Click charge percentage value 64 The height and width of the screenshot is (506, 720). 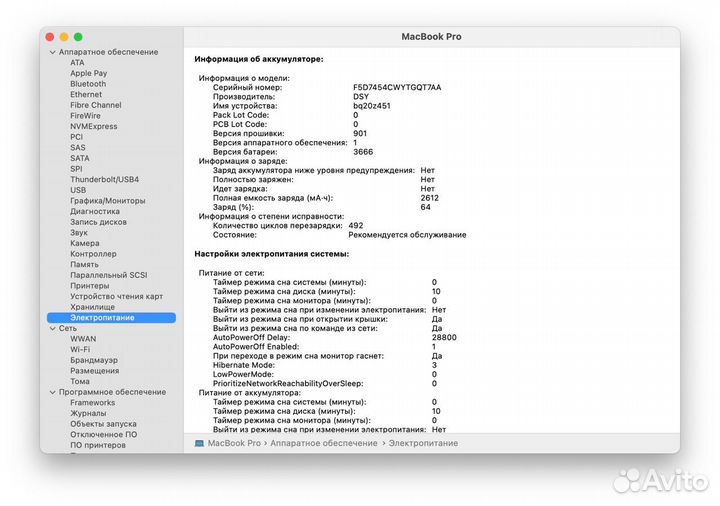pyautogui.click(x=425, y=207)
